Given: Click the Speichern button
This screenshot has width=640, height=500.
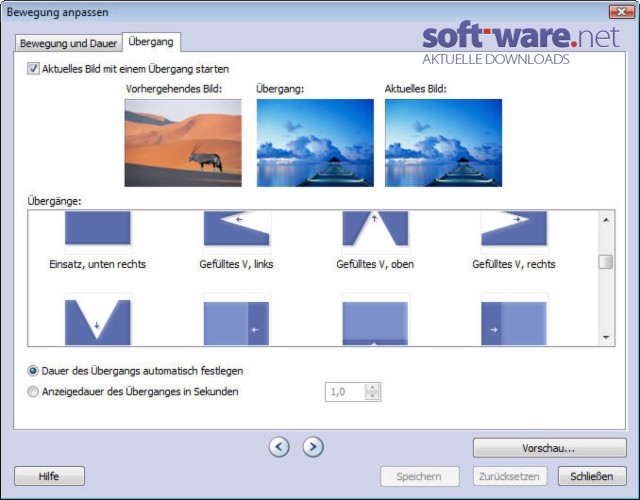Looking at the screenshot, I should (x=420, y=476).
